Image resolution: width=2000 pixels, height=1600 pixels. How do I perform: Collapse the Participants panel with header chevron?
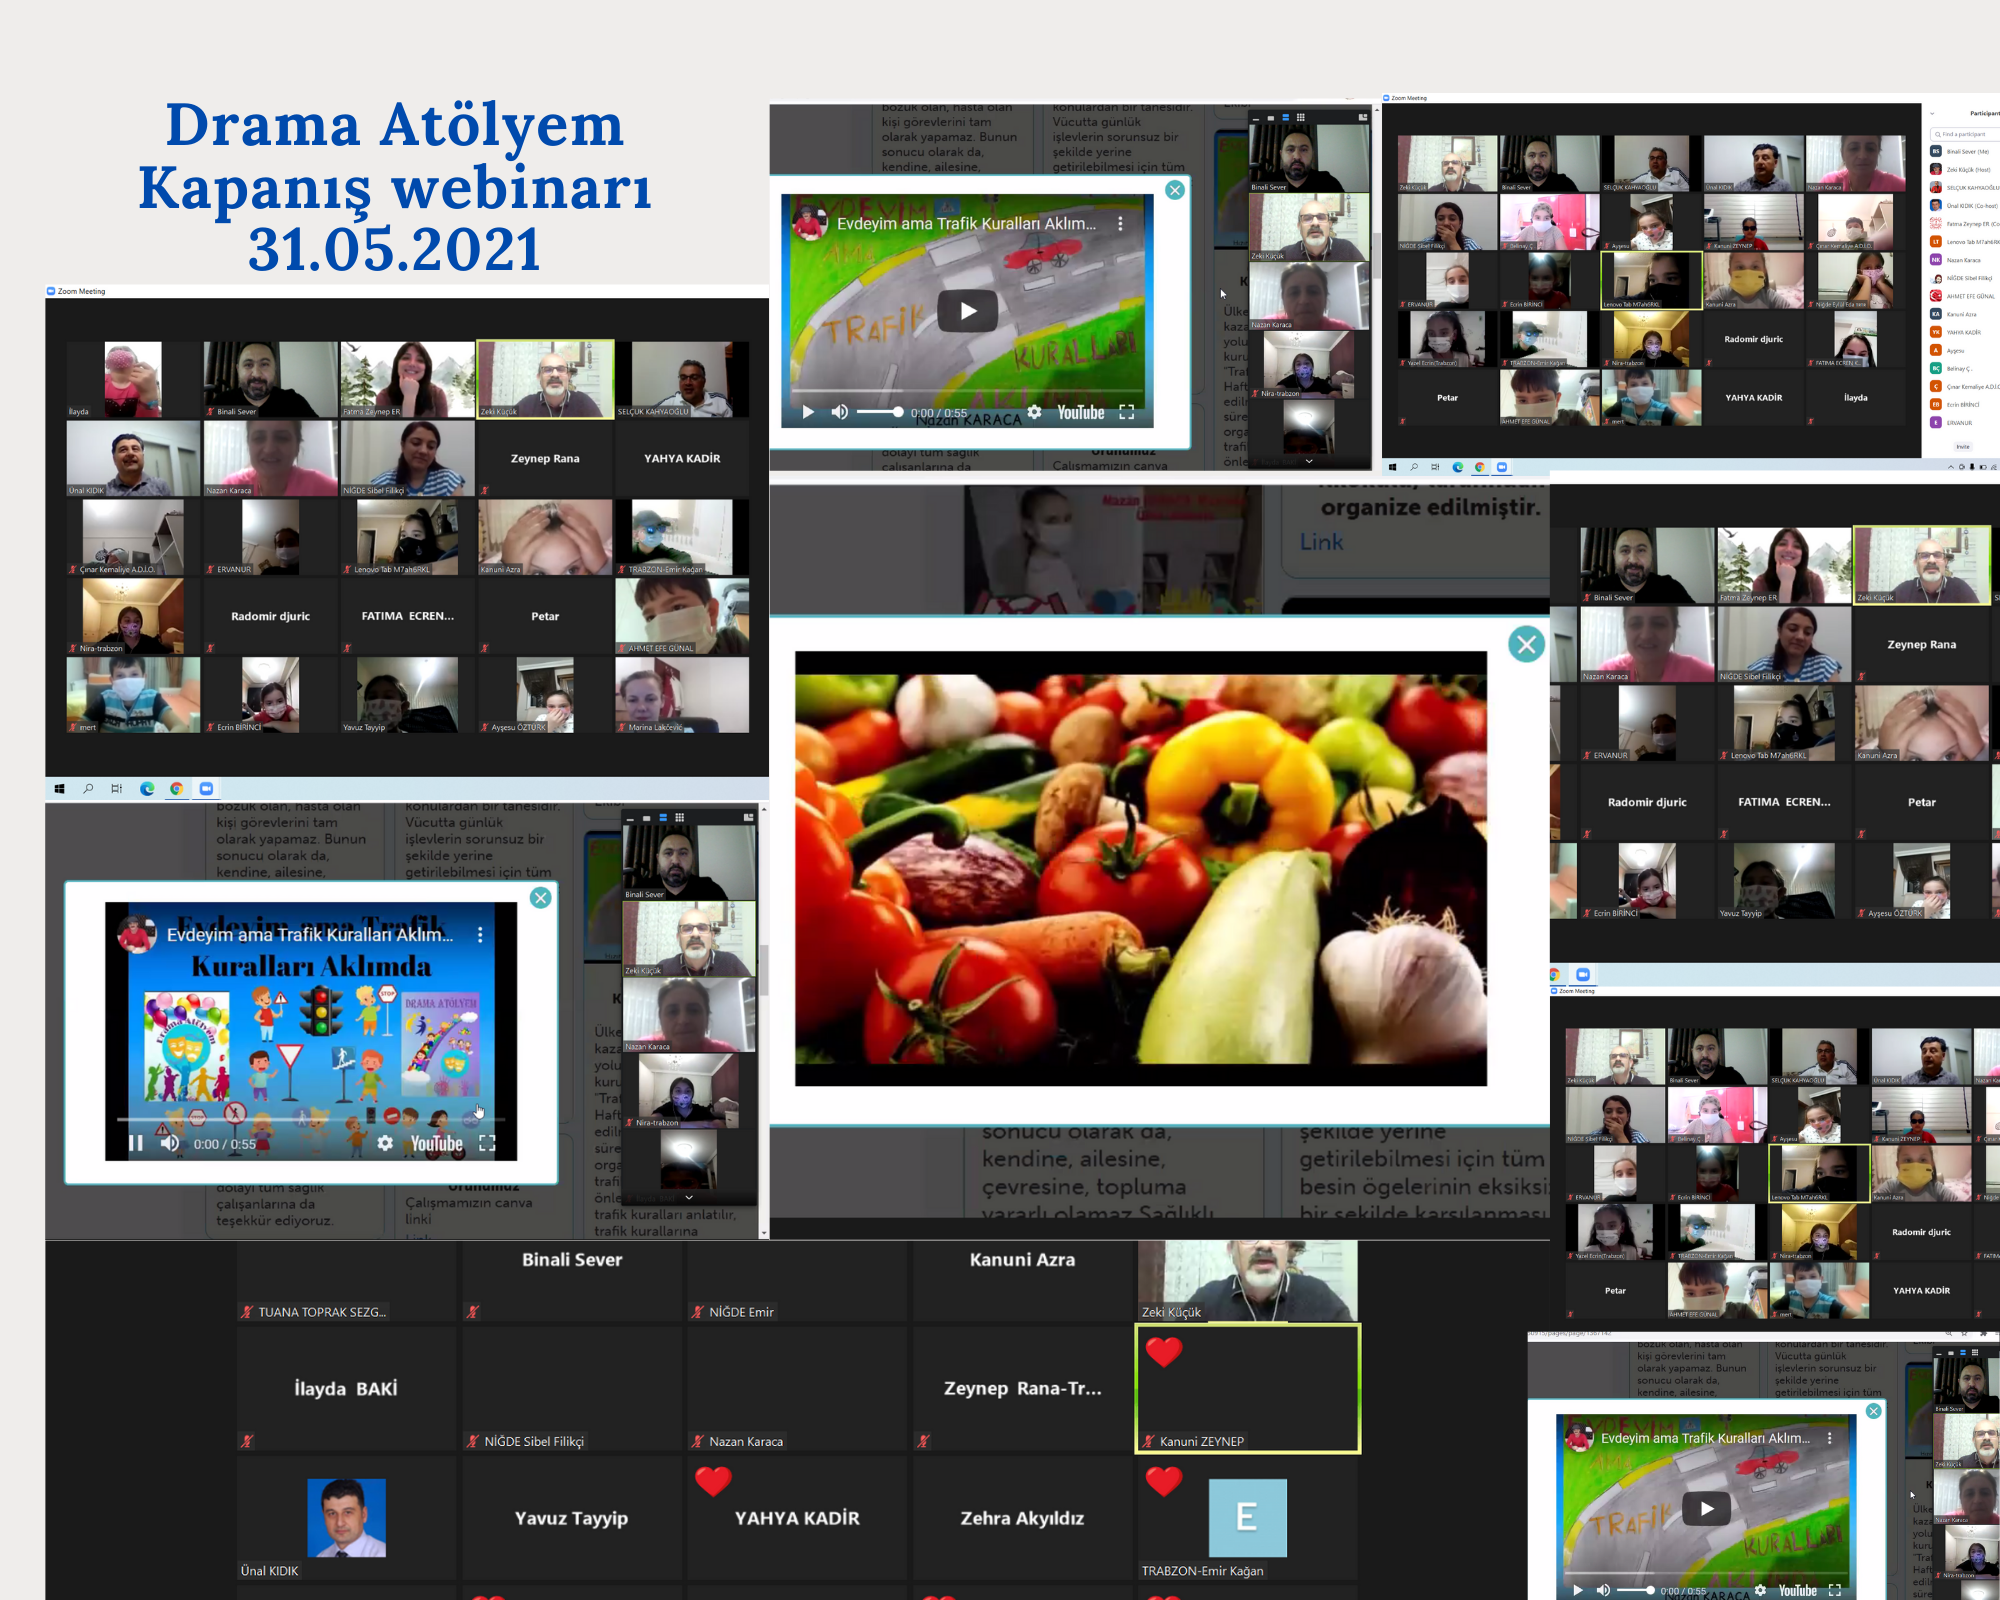tap(1932, 114)
